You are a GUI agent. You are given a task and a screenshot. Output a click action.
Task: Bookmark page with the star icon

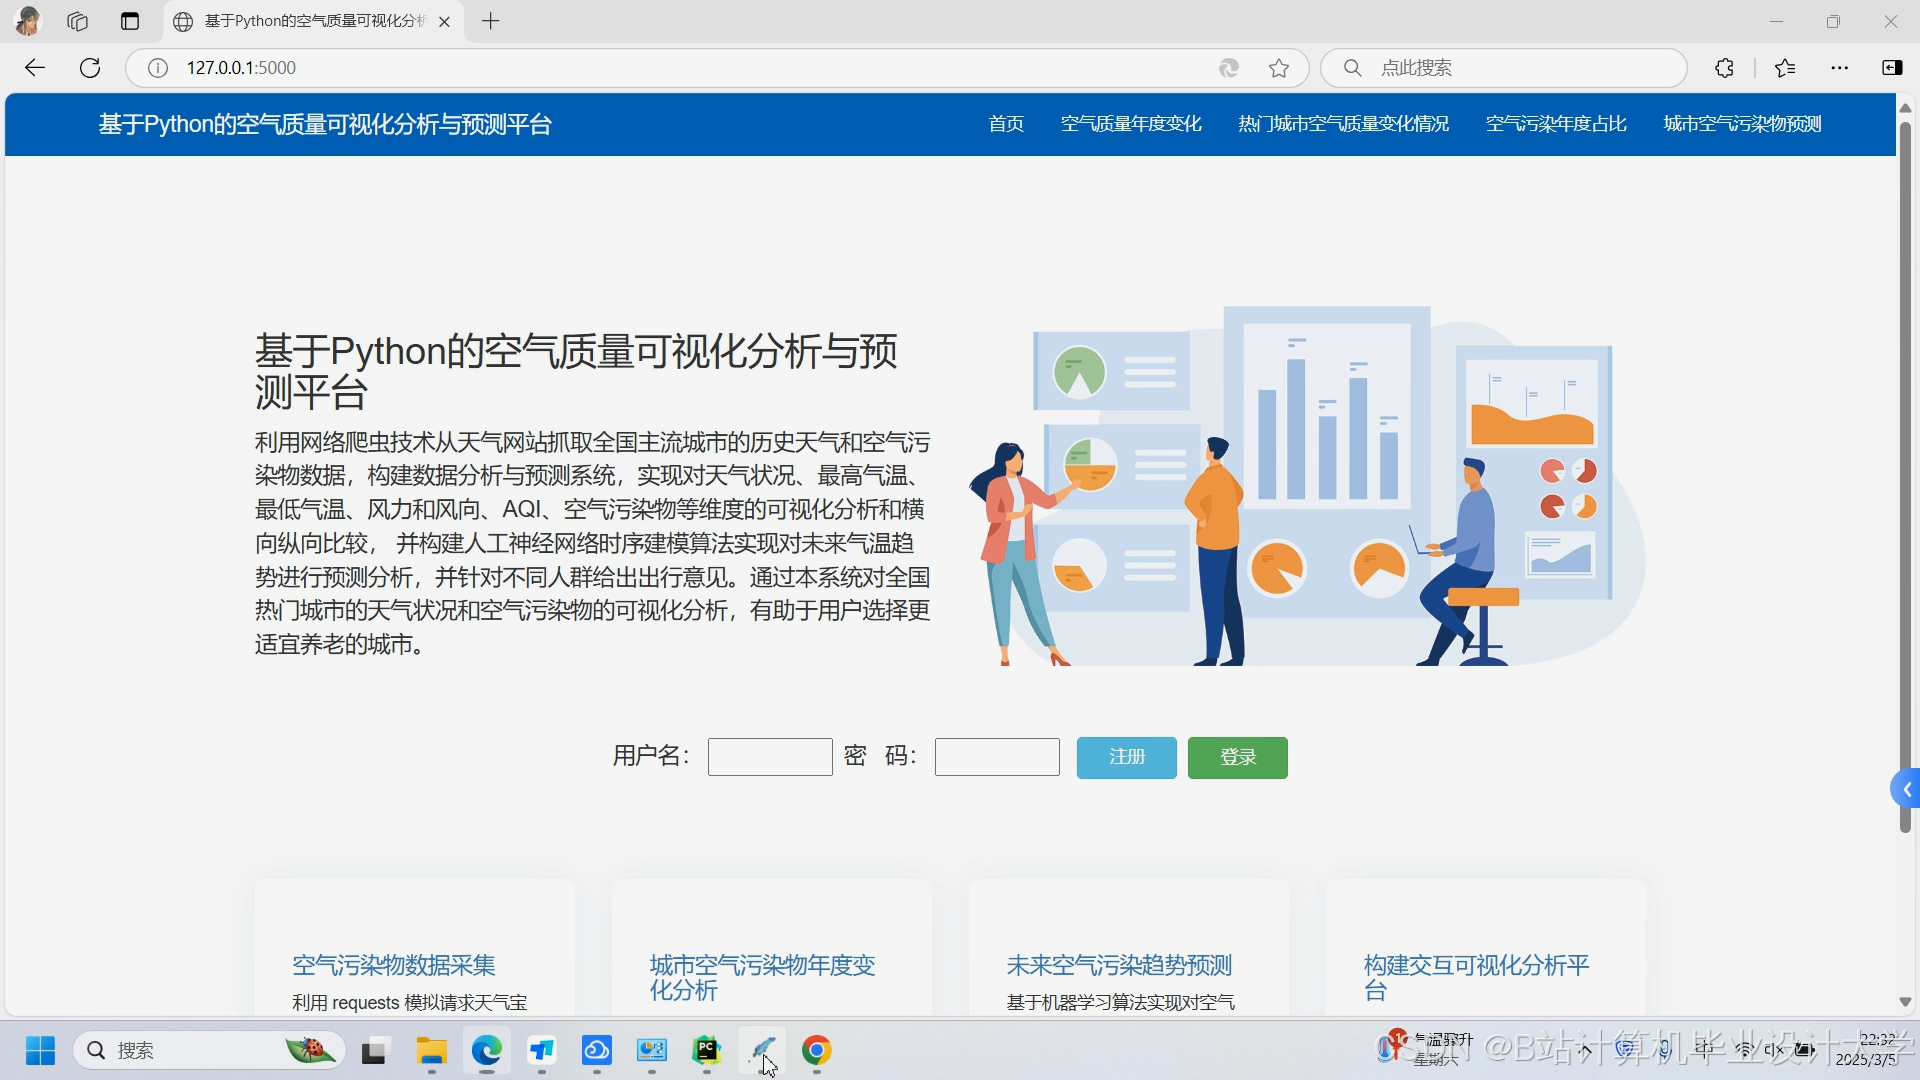point(1279,68)
